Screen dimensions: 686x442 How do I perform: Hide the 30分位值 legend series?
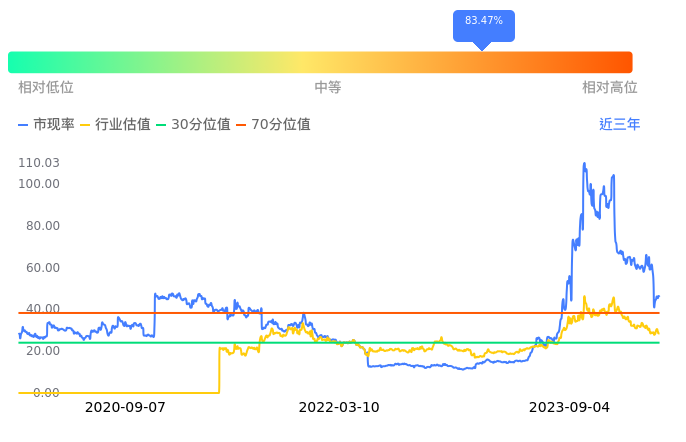tap(191, 125)
